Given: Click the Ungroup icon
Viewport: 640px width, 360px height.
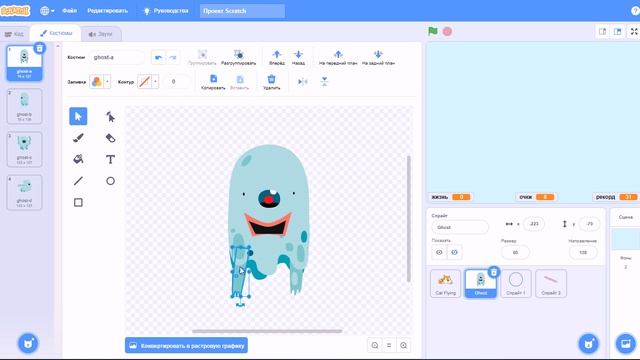Looking at the screenshot, I should (x=238, y=54).
